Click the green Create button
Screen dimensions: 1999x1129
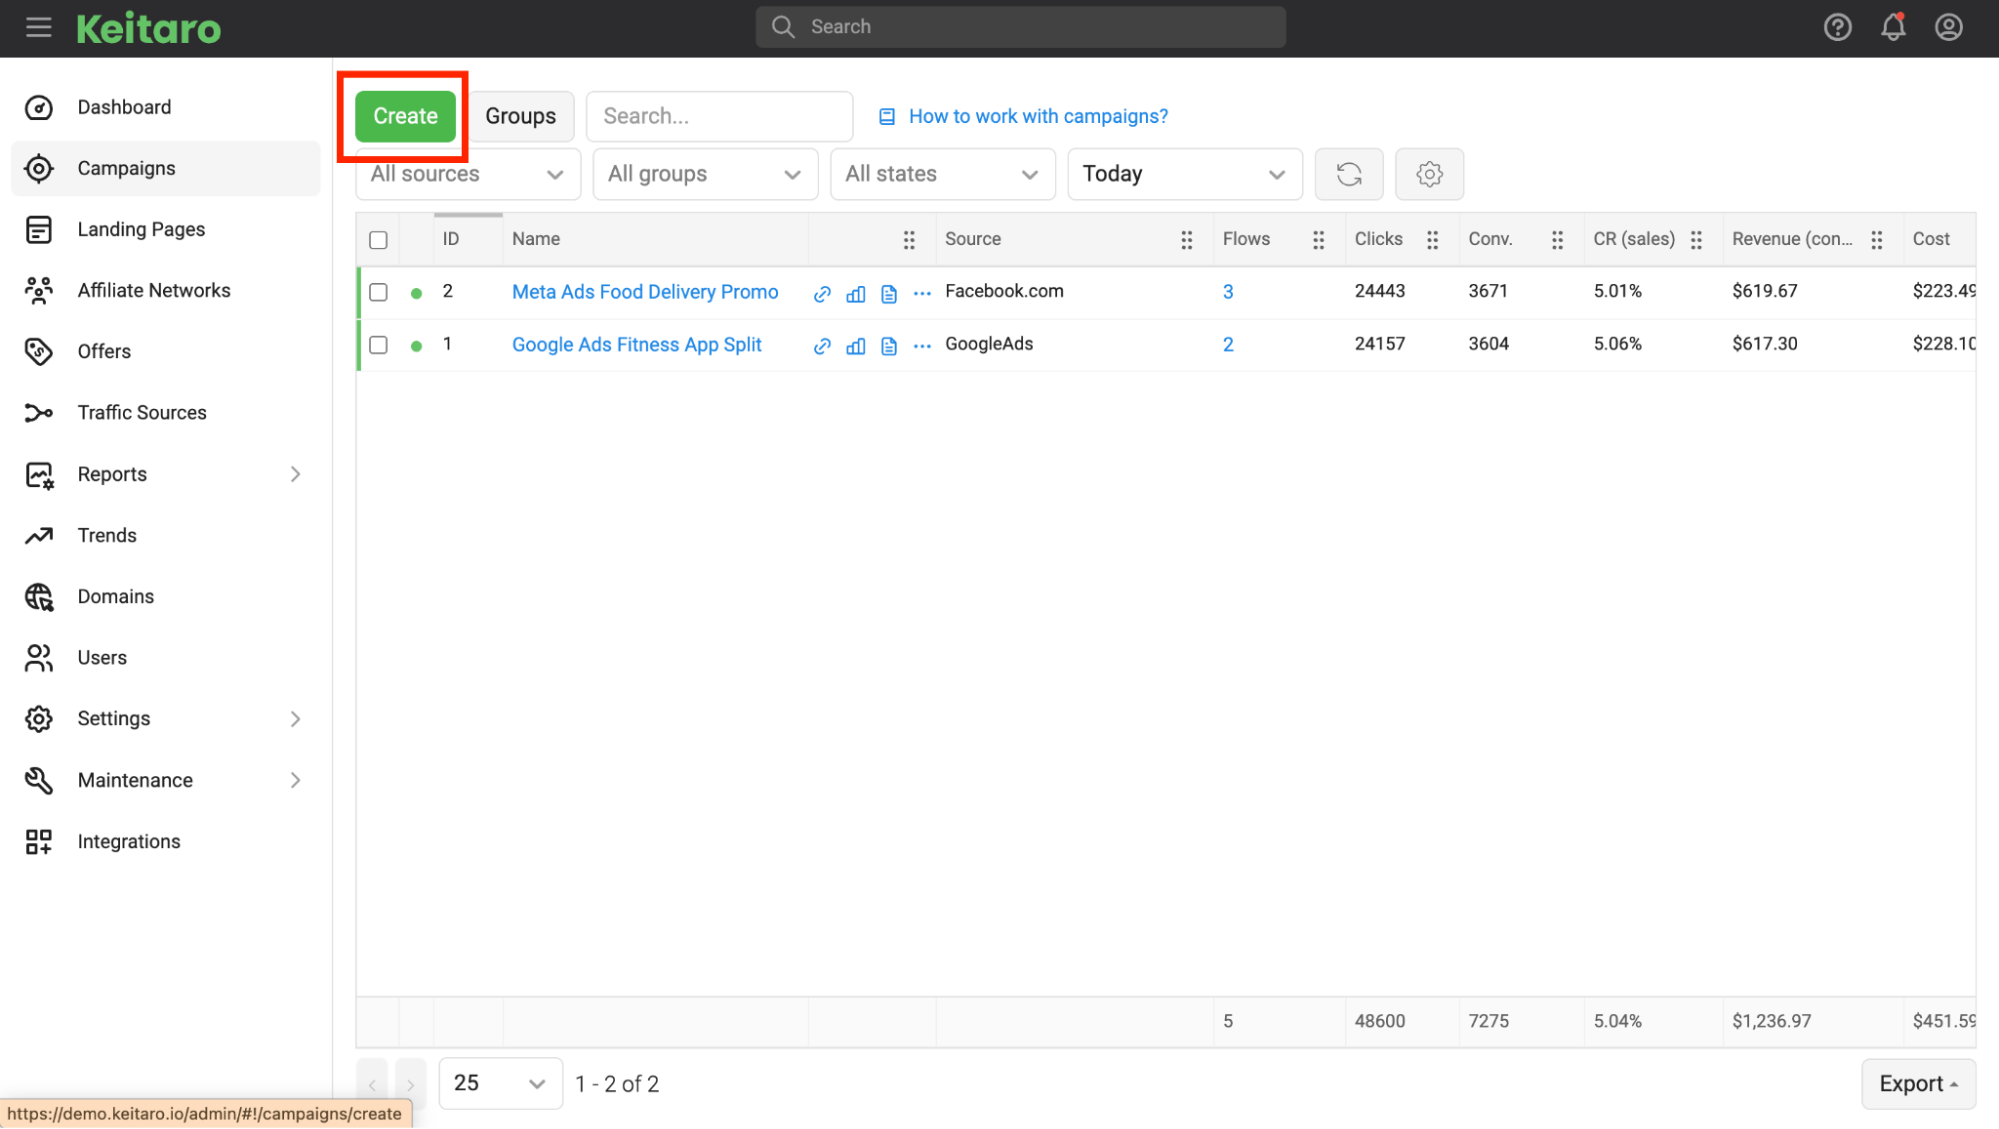405,116
